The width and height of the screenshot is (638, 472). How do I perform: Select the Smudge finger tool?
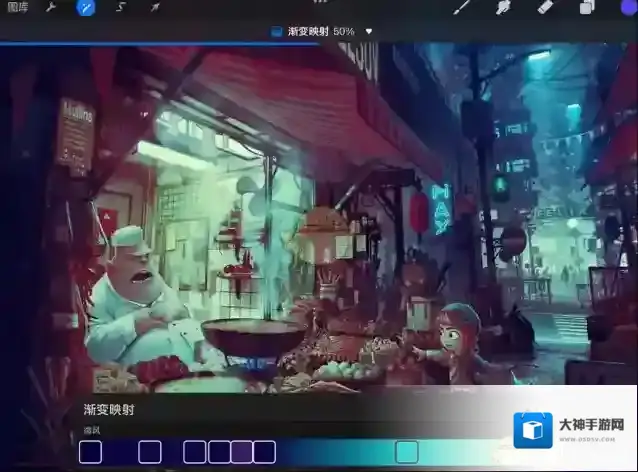(x=503, y=7)
